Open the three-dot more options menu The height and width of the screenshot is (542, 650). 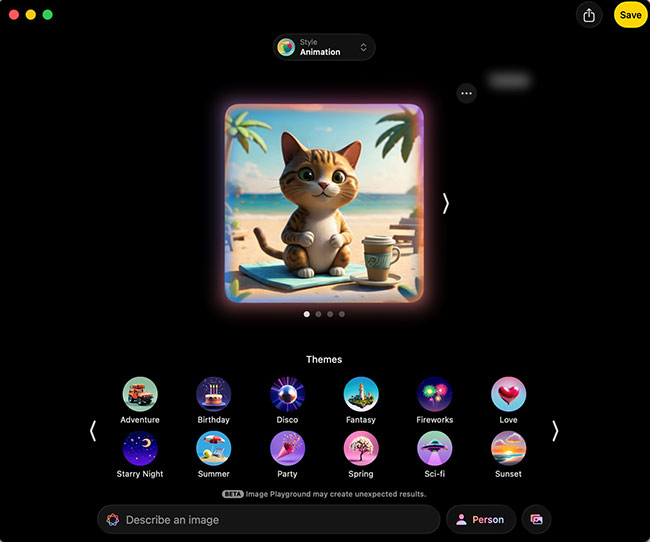pos(466,93)
